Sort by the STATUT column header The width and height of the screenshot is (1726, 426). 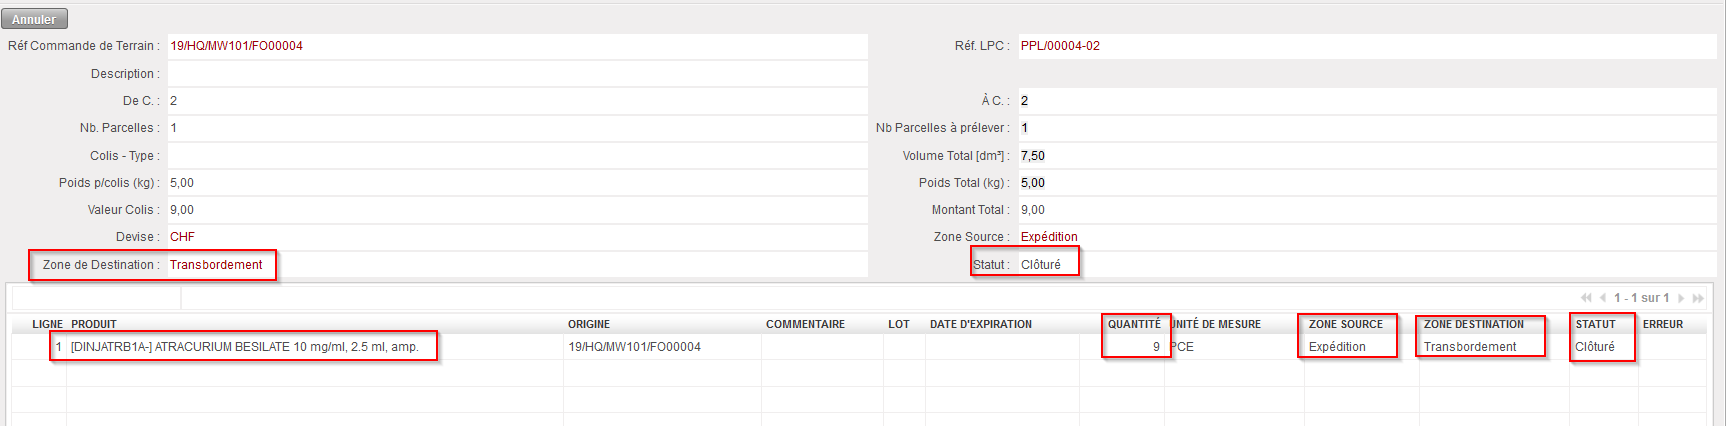point(1595,324)
